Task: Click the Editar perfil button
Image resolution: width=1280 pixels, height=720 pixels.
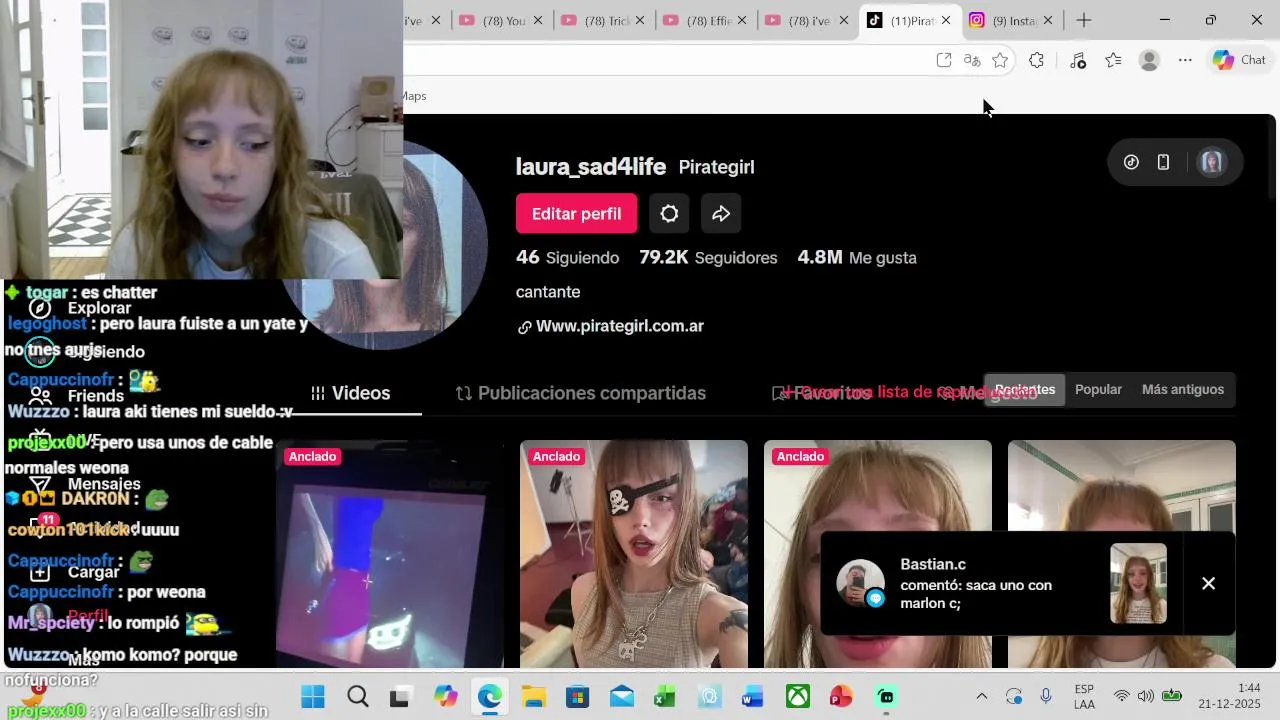Action: (576, 213)
